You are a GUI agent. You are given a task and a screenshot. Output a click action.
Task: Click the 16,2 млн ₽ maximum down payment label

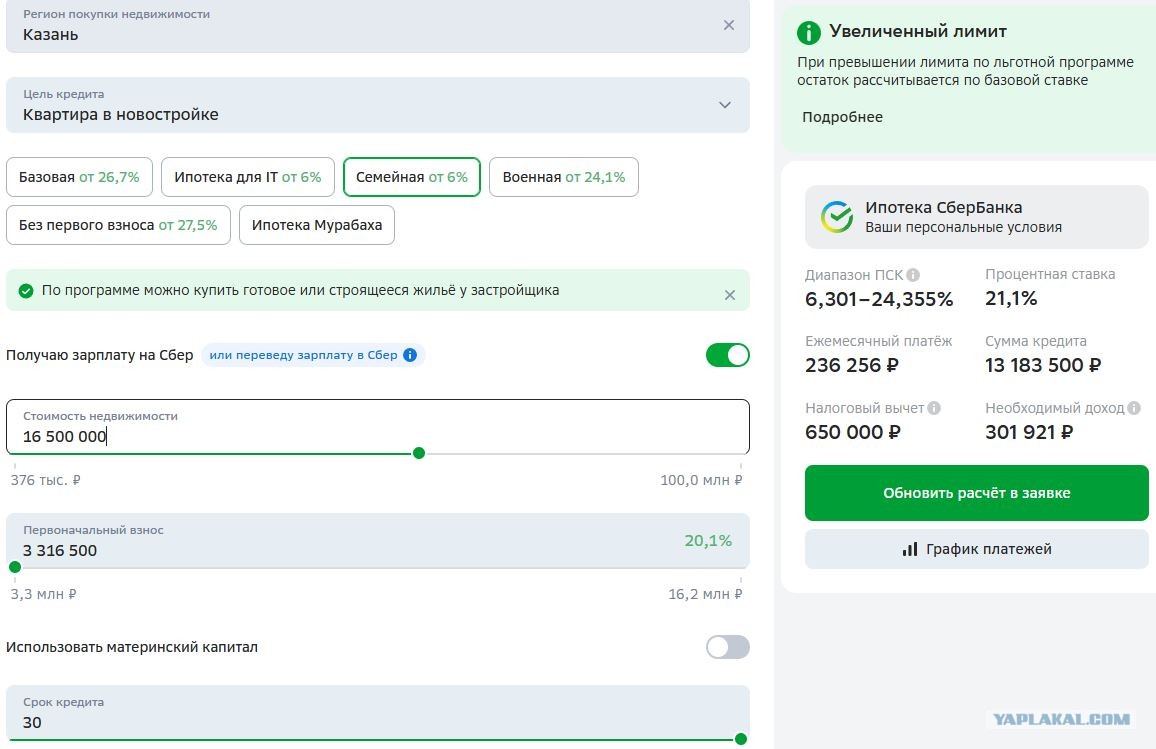tap(705, 594)
